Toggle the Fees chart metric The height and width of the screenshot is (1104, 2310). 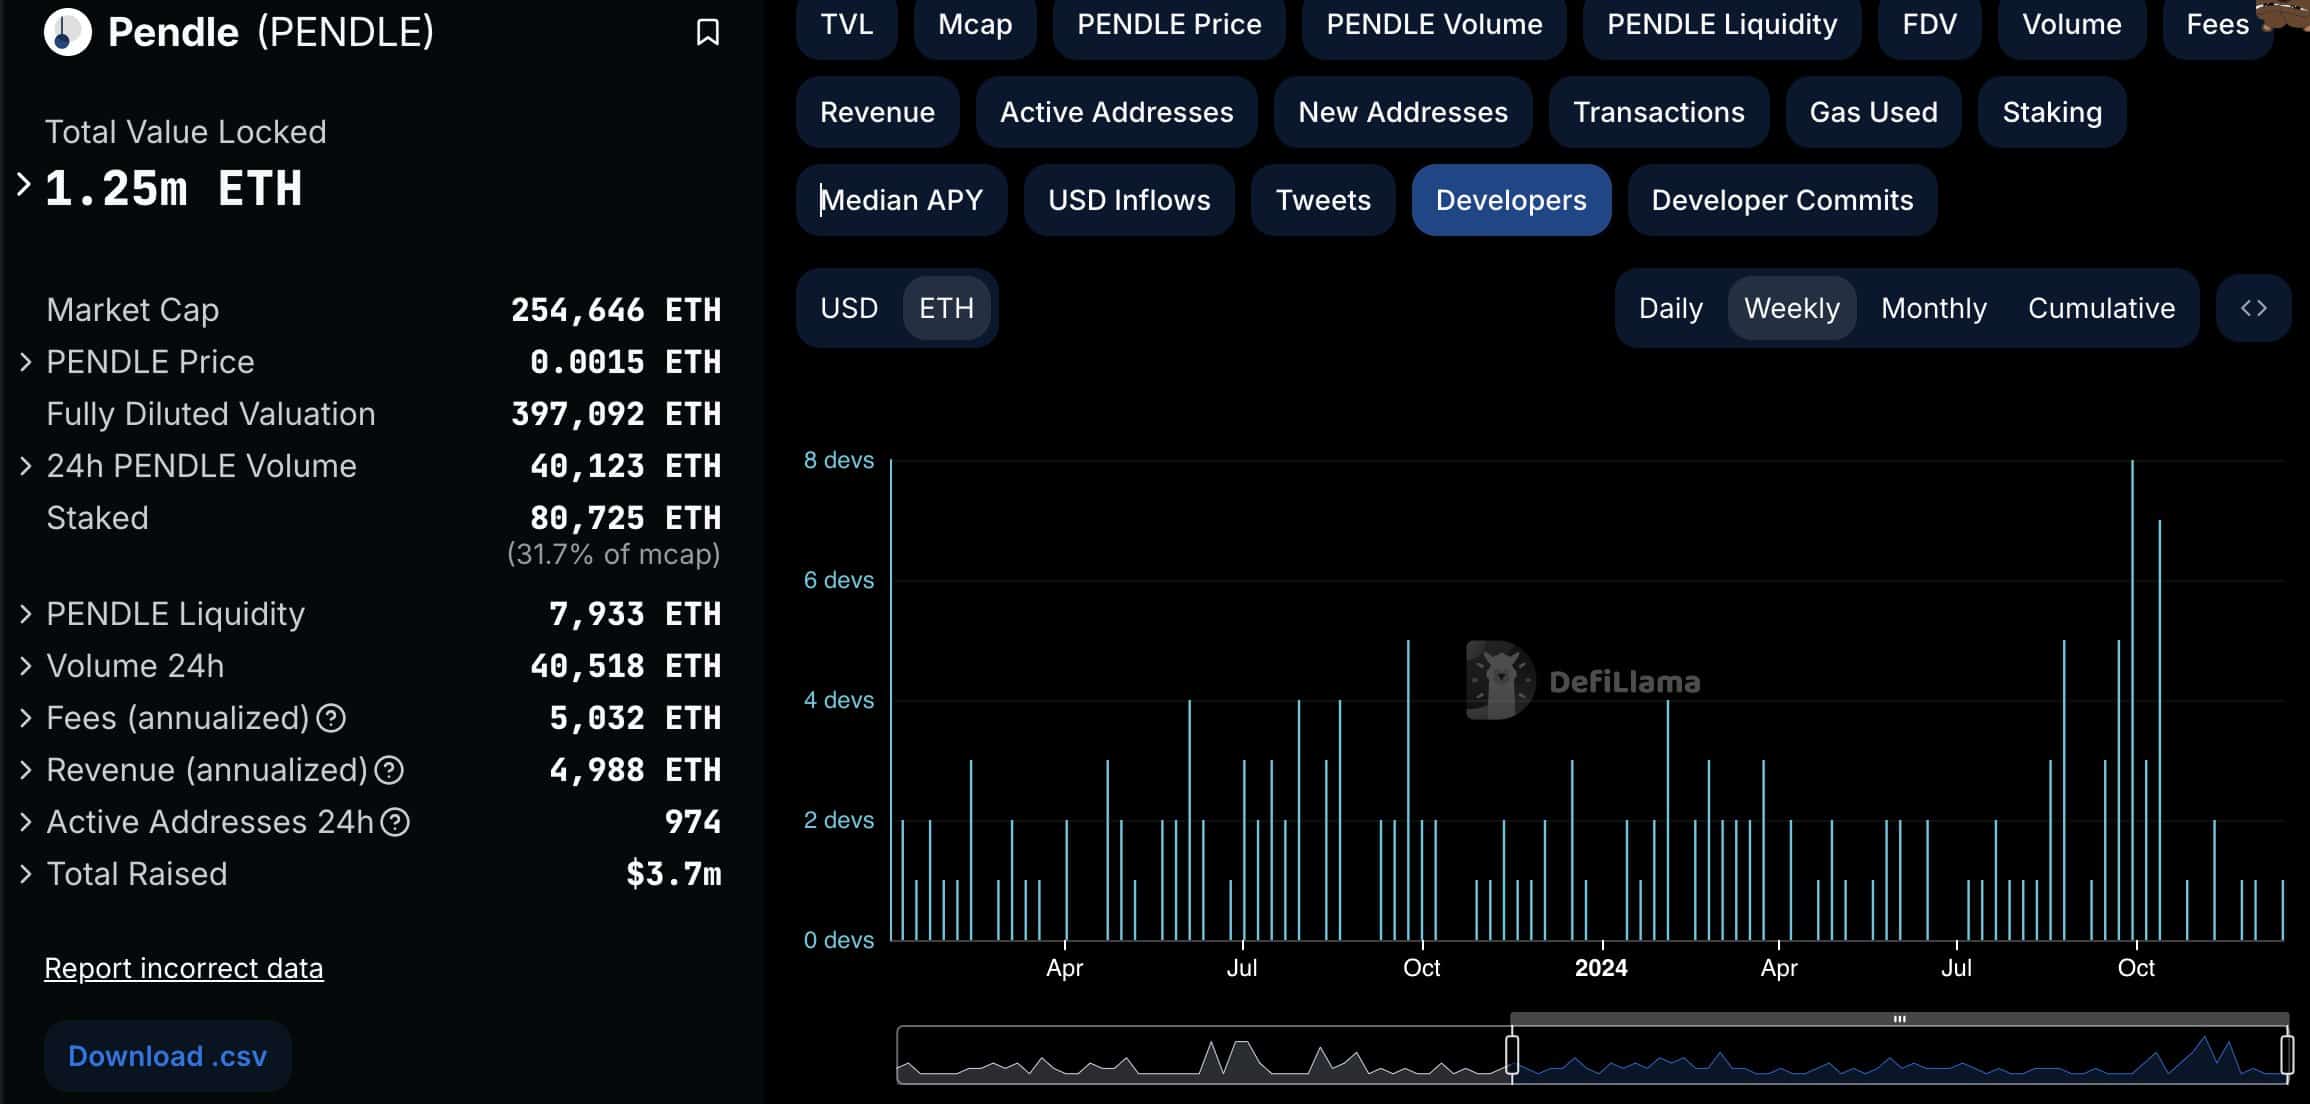click(2217, 25)
